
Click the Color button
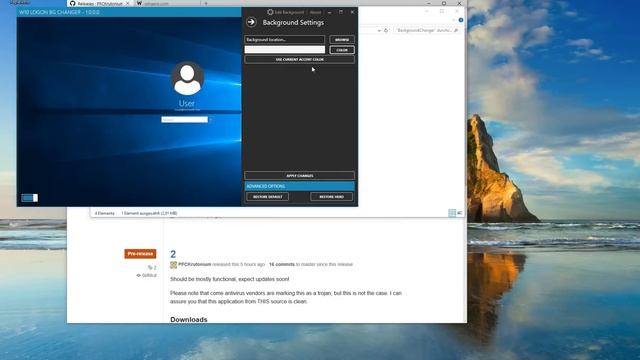tap(342, 50)
